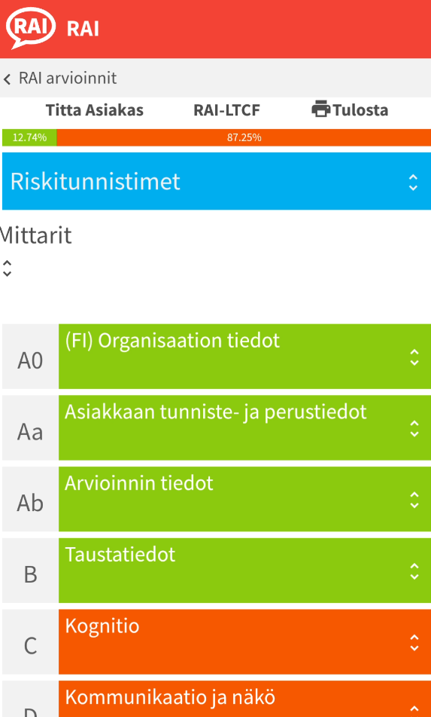This screenshot has width=431, height=717.
Task: Click the up-down arrows on Kognitio
Action: (414, 642)
